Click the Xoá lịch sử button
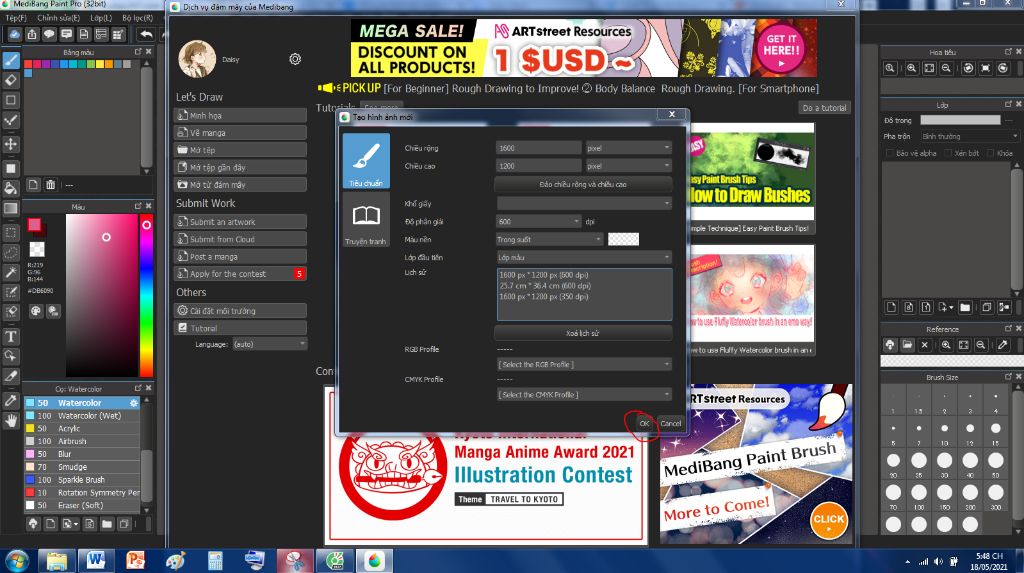Viewport: 1024px width, 573px height. [583, 333]
